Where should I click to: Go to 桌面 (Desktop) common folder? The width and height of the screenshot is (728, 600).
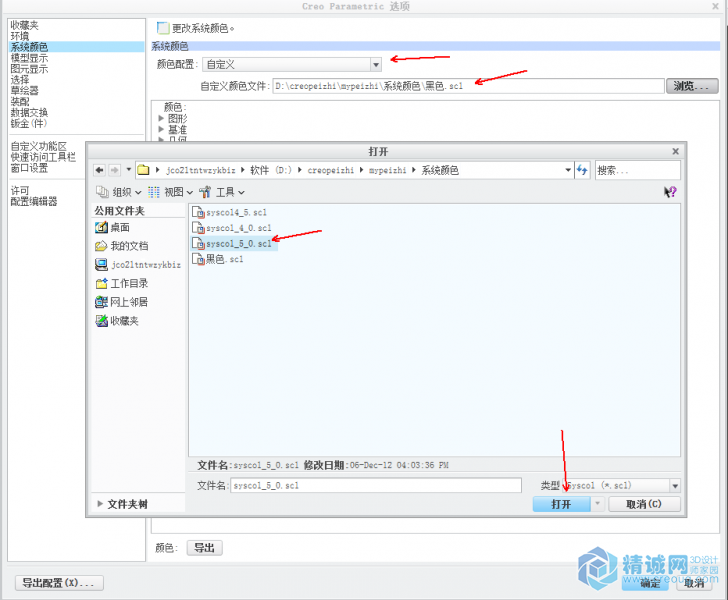112,228
